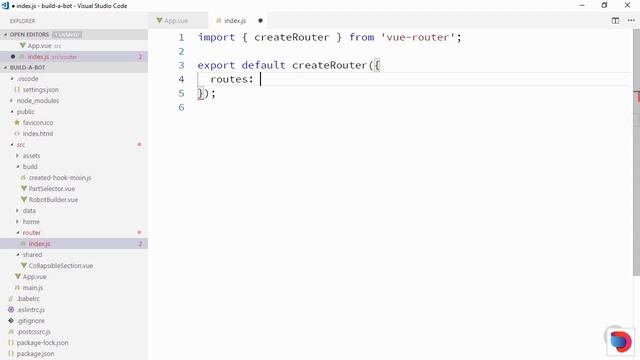The image size is (640, 360).
Task: Collapse the src folder
Action: [x=12, y=145]
